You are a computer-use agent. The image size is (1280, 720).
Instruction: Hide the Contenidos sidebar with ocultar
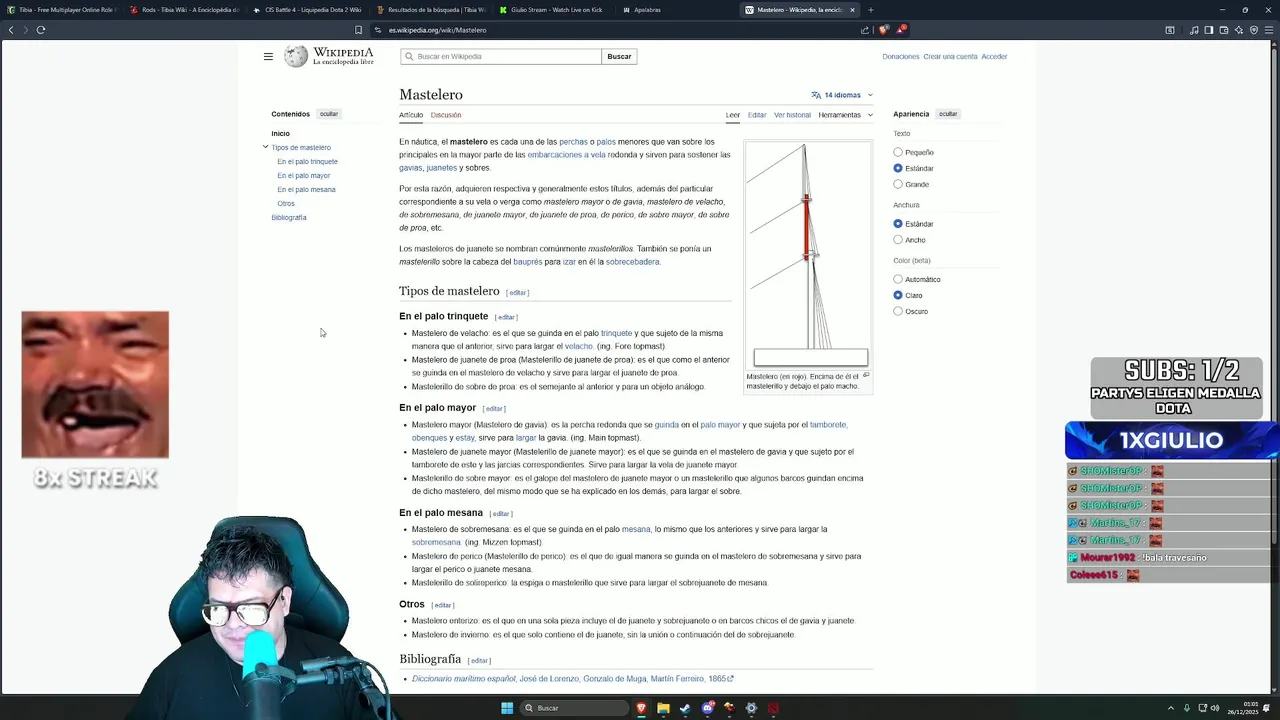click(329, 114)
